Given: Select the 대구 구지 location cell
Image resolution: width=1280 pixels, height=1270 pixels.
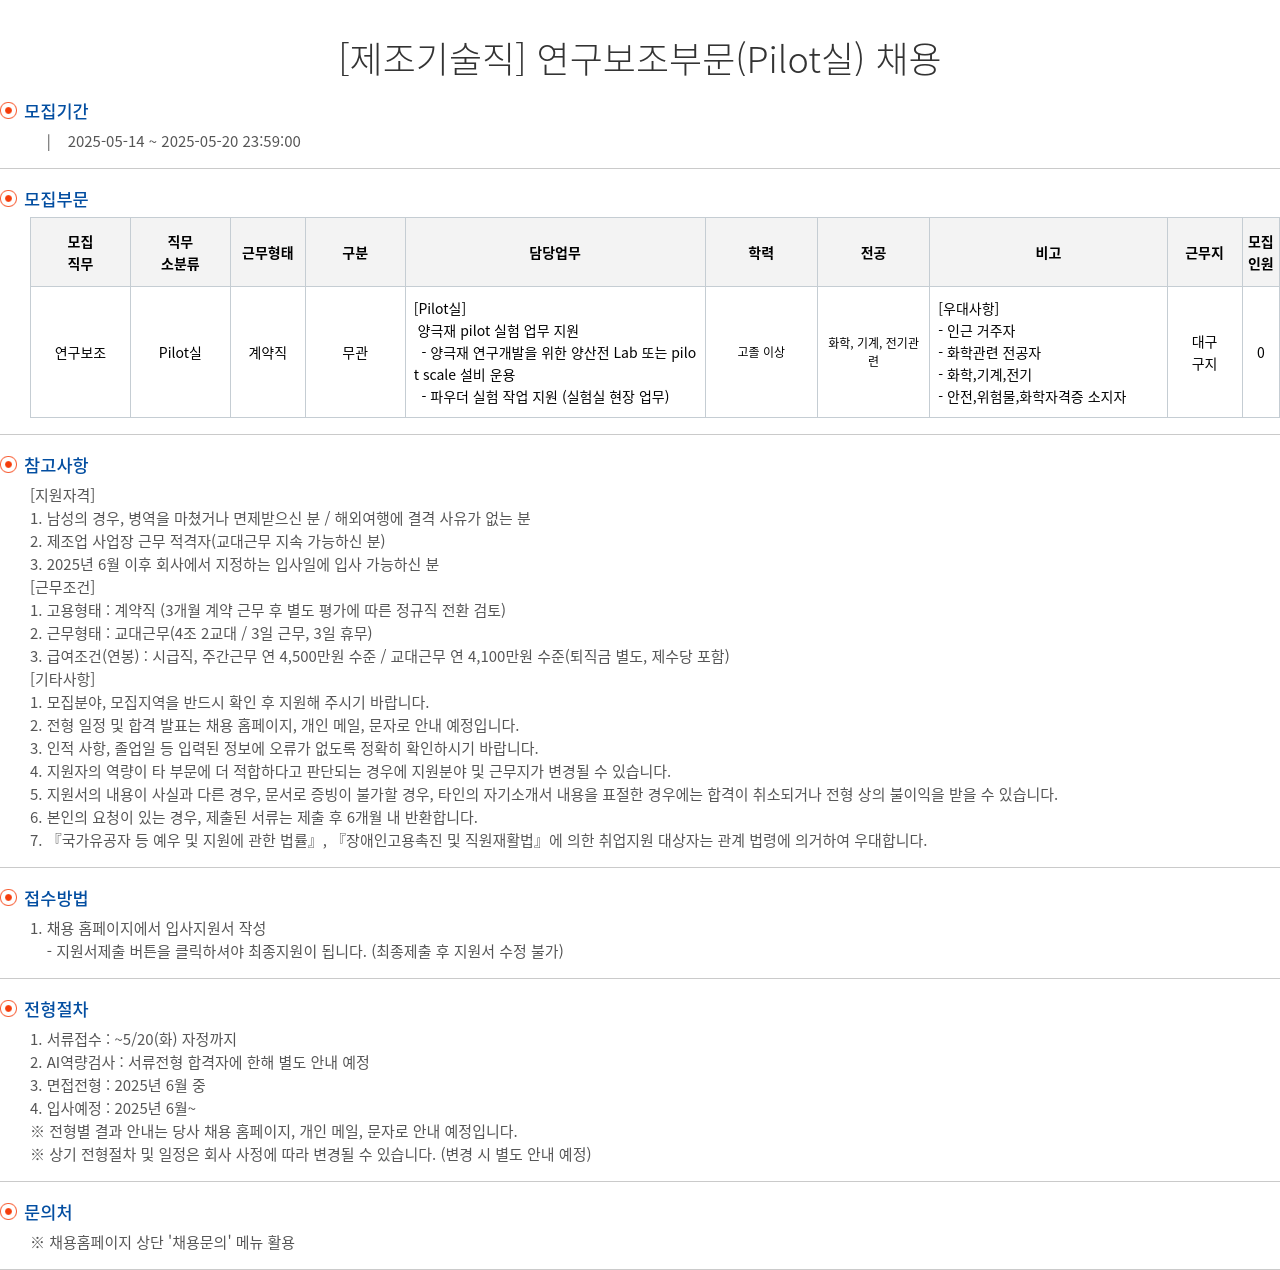Looking at the screenshot, I should point(1204,352).
